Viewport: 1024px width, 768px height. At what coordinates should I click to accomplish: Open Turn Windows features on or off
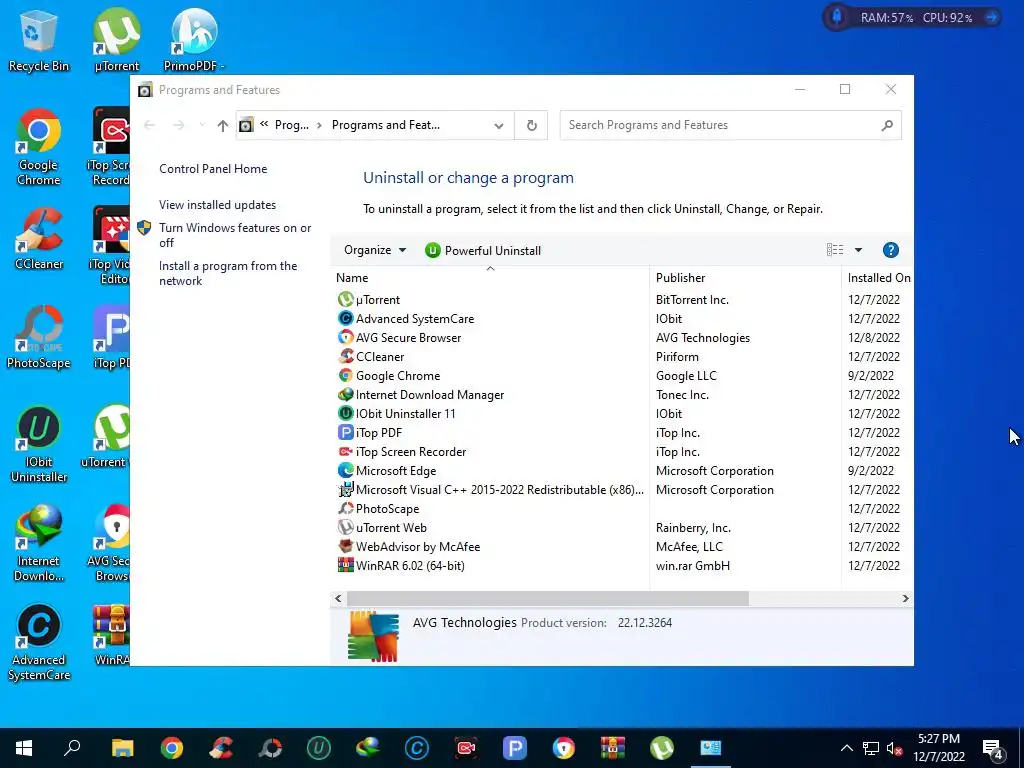(x=235, y=235)
